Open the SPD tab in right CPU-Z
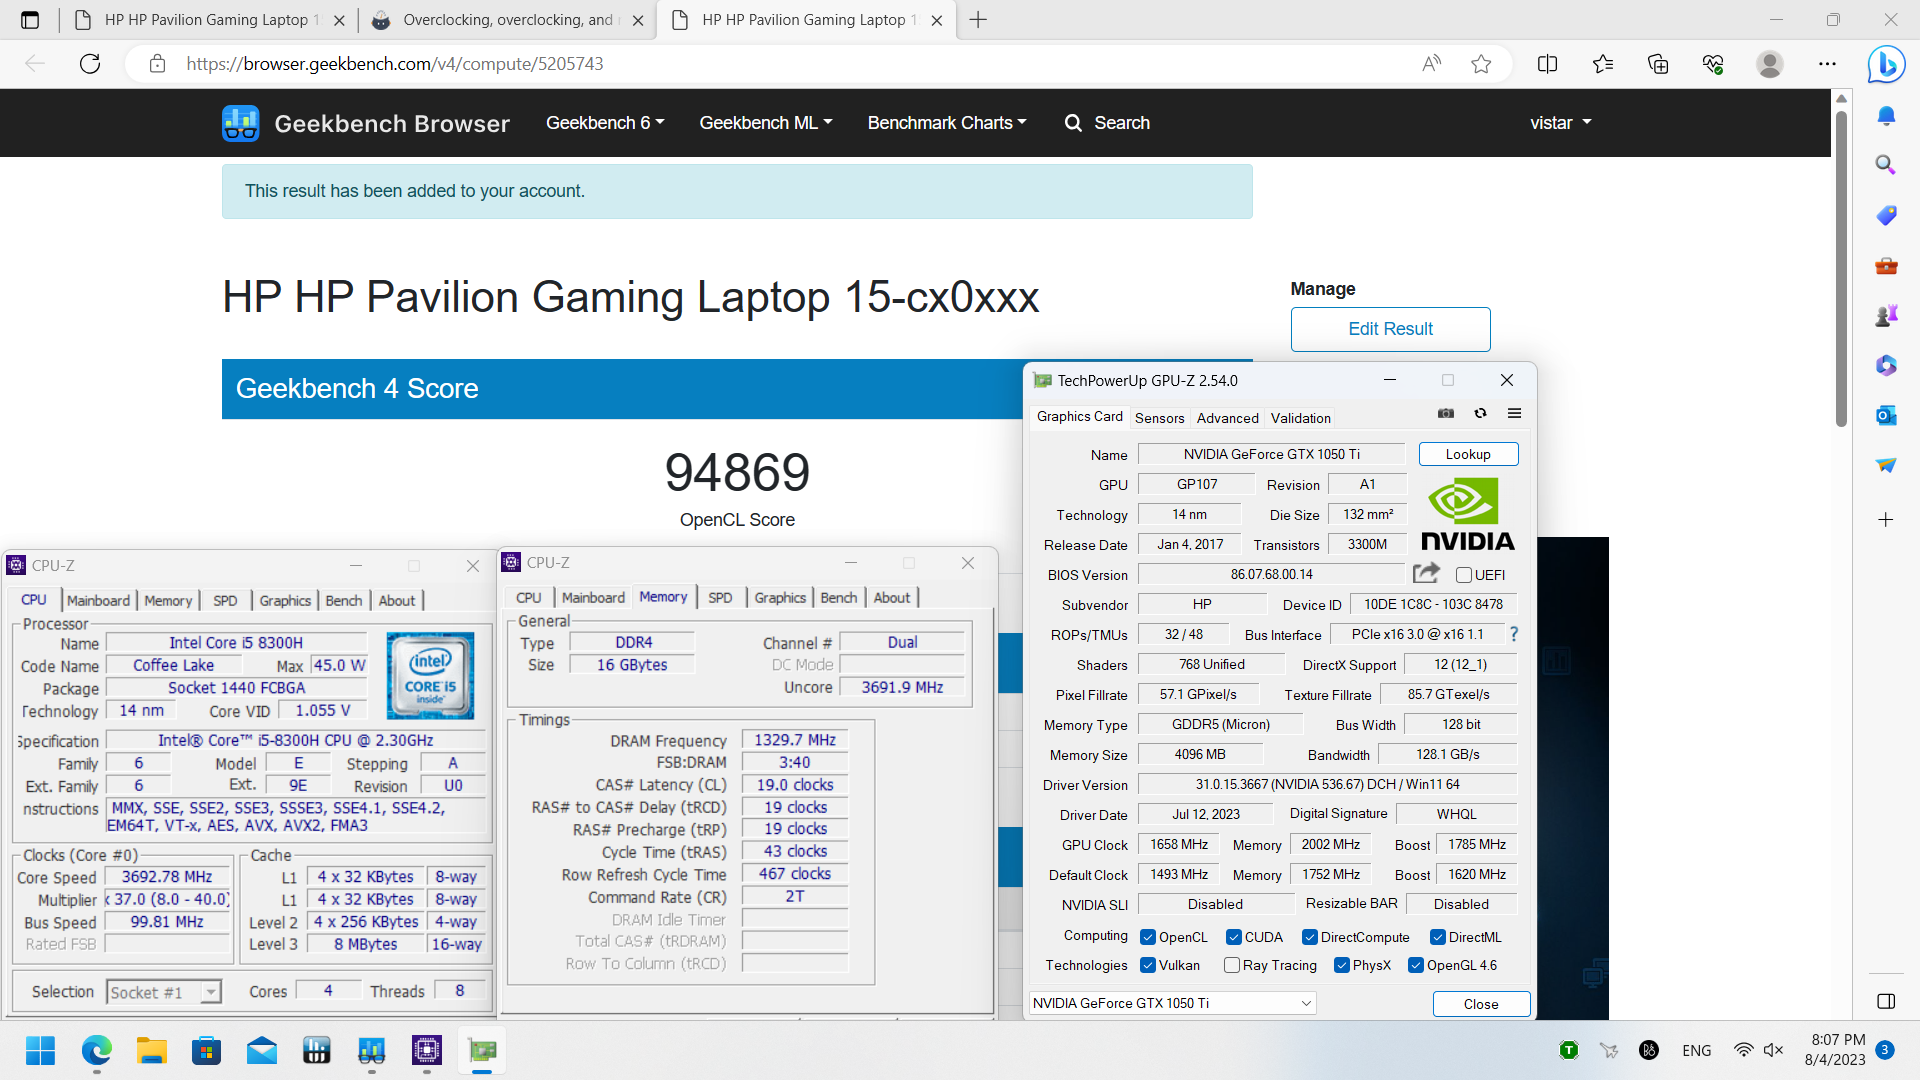This screenshot has height=1080, width=1920. [720, 597]
